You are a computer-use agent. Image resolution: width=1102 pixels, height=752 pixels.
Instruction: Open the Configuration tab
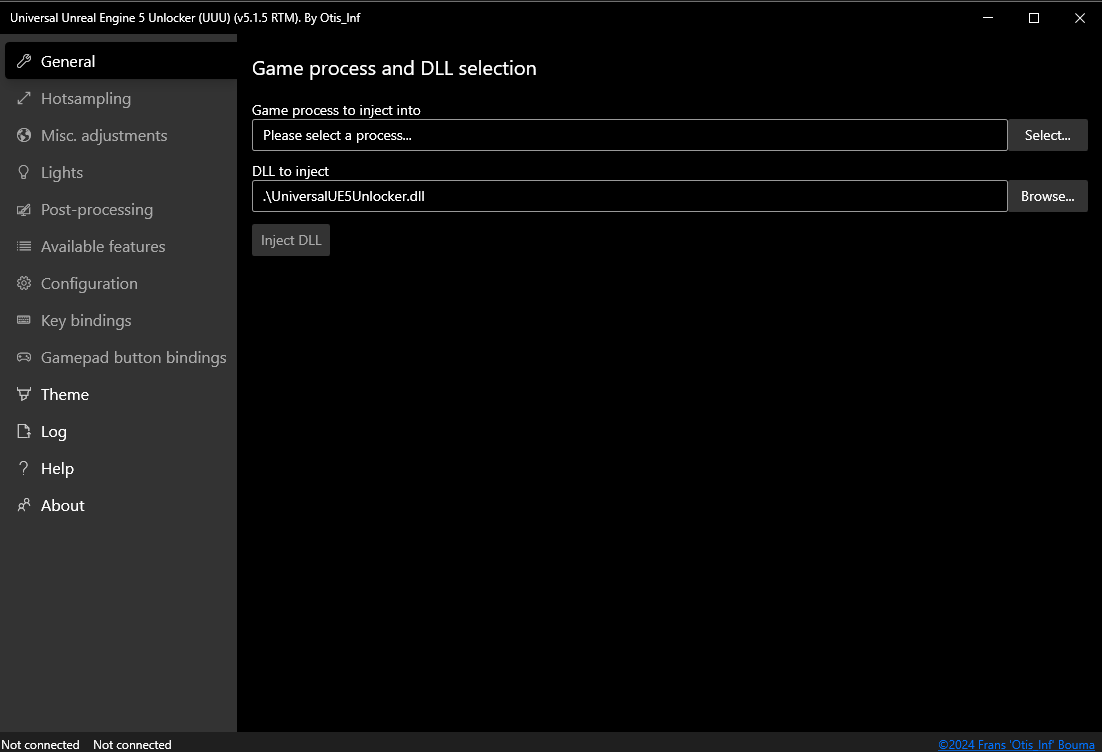[121, 283]
